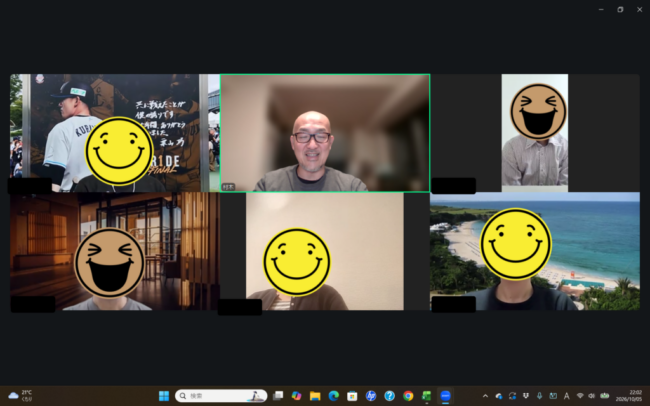Select the beach background participant video tile
Screen dimensions: 650x406
[535, 251]
